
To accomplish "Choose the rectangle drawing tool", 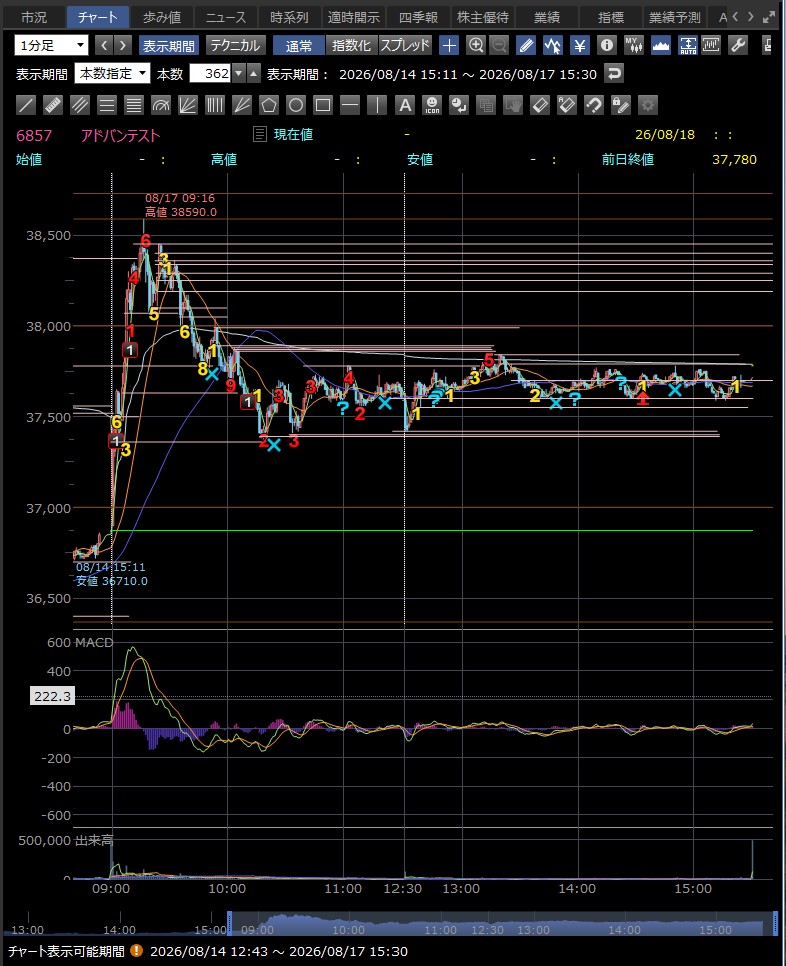I will [323, 105].
